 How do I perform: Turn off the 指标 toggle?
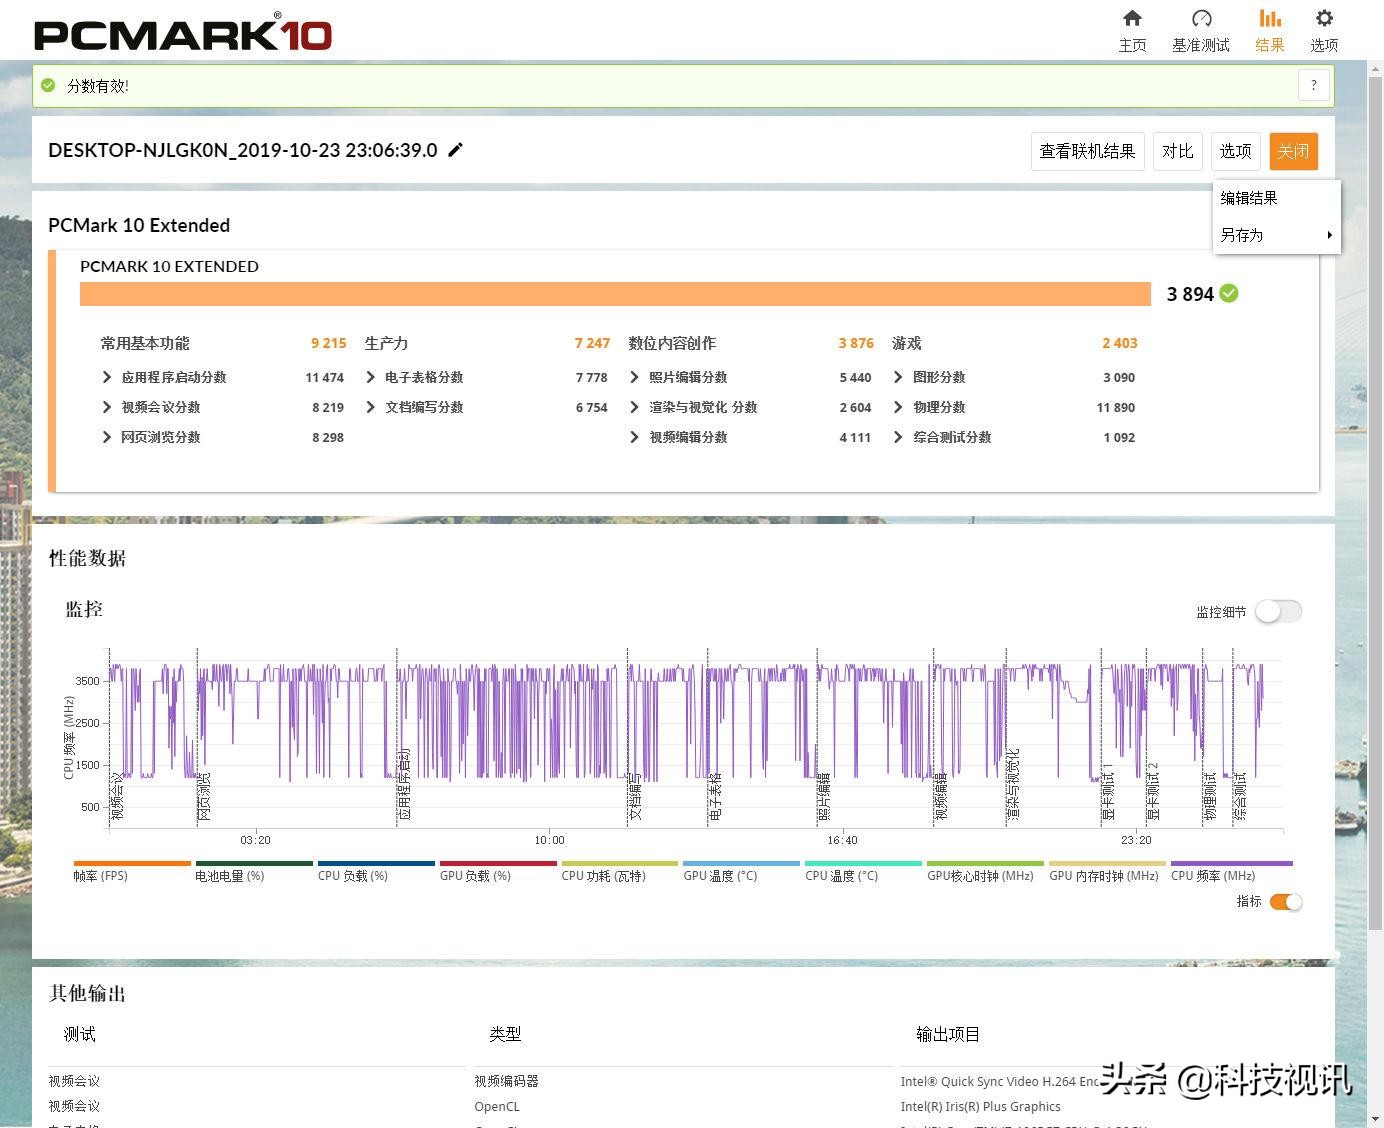tap(1285, 902)
